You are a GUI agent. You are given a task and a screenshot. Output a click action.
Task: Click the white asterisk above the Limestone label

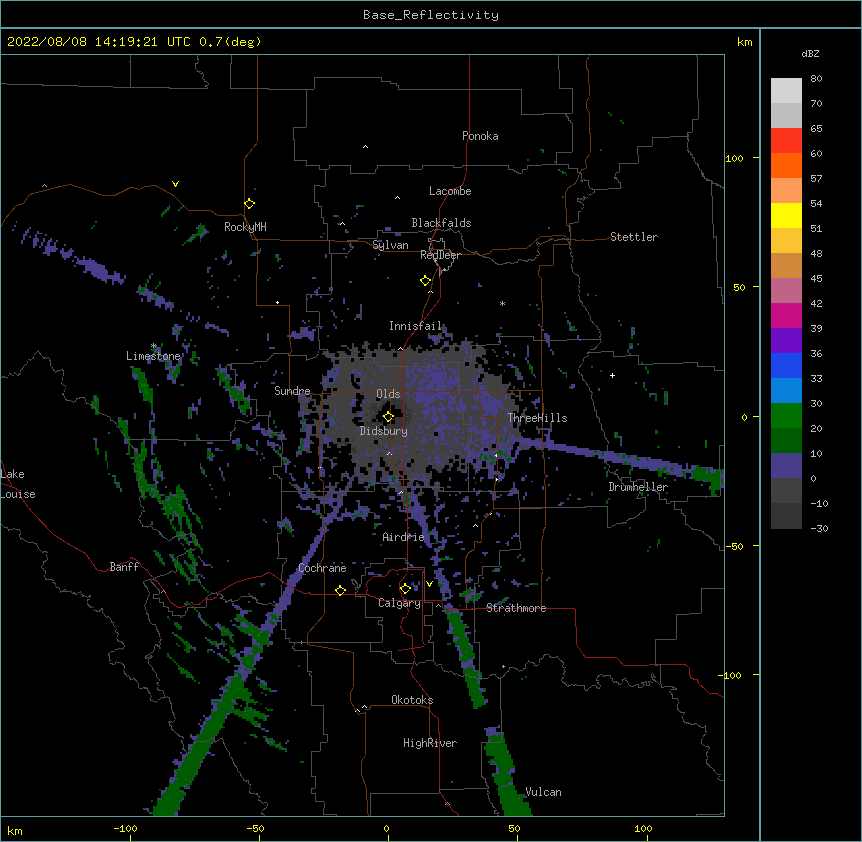coord(154,346)
